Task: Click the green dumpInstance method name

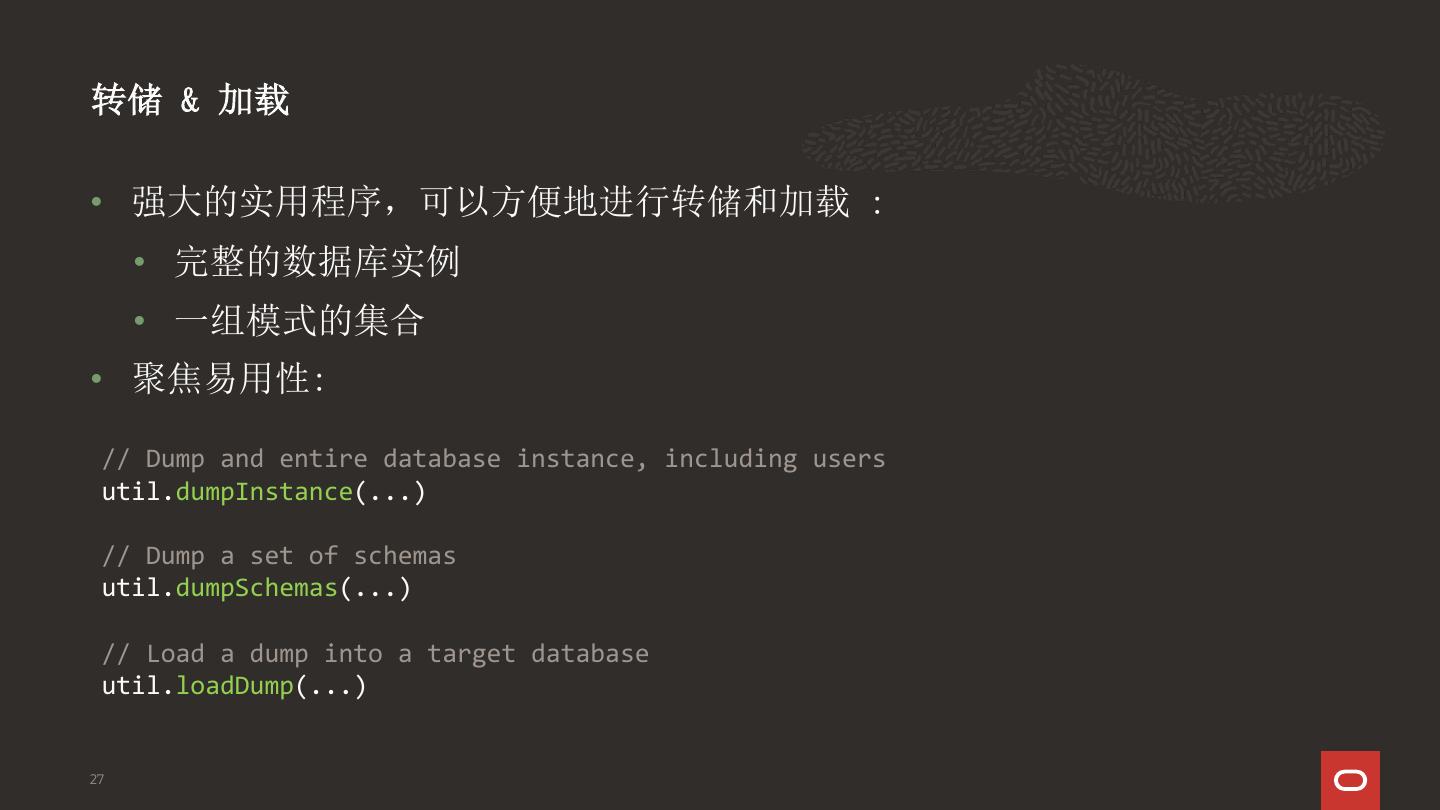Action: (264, 492)
